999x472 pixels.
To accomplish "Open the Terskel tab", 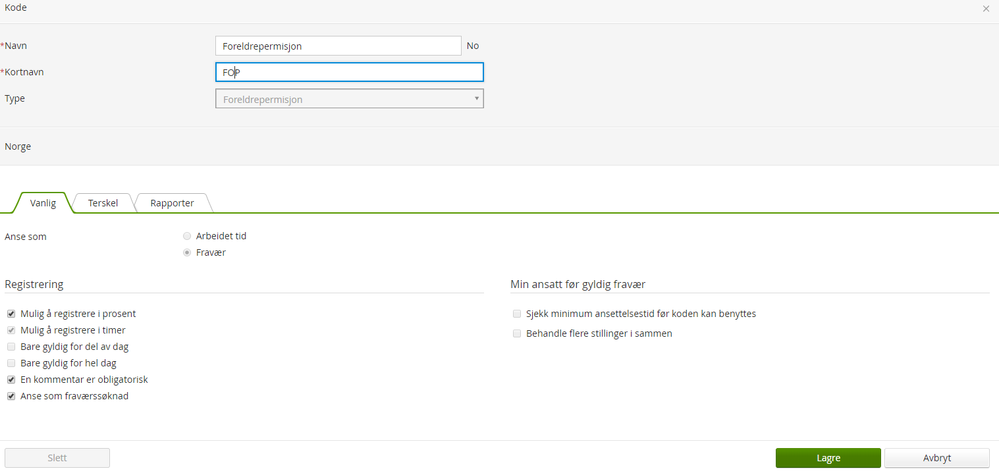I will 103,203.
